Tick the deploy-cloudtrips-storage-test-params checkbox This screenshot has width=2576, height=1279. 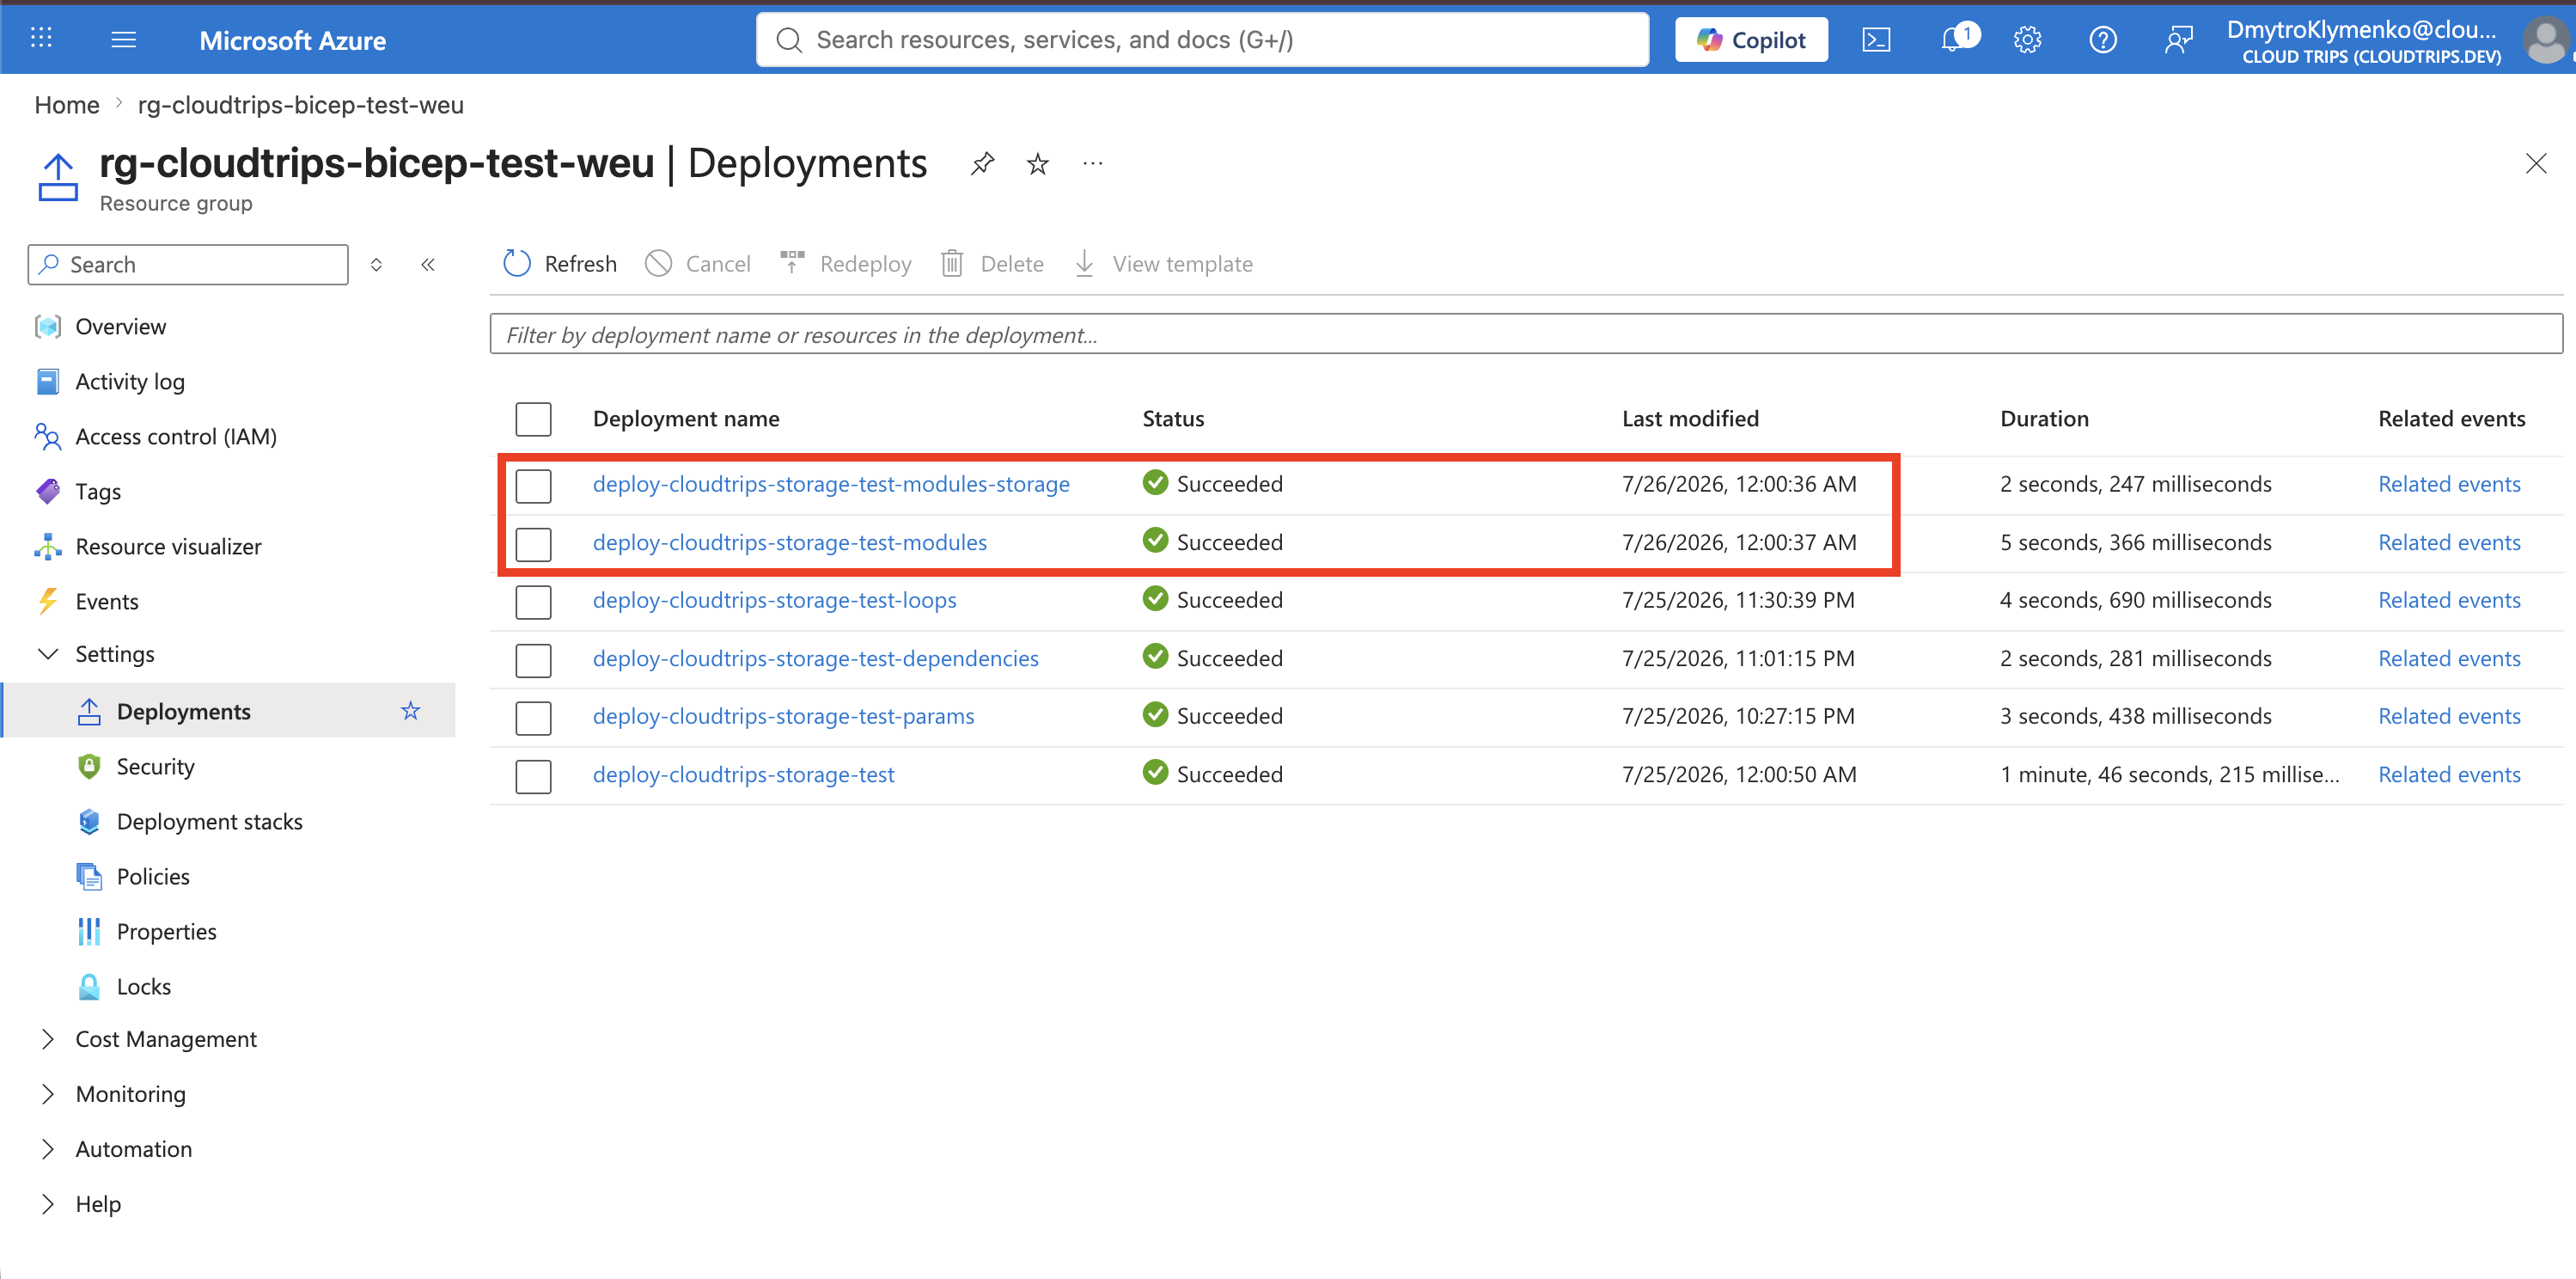[x=533, y=718]
